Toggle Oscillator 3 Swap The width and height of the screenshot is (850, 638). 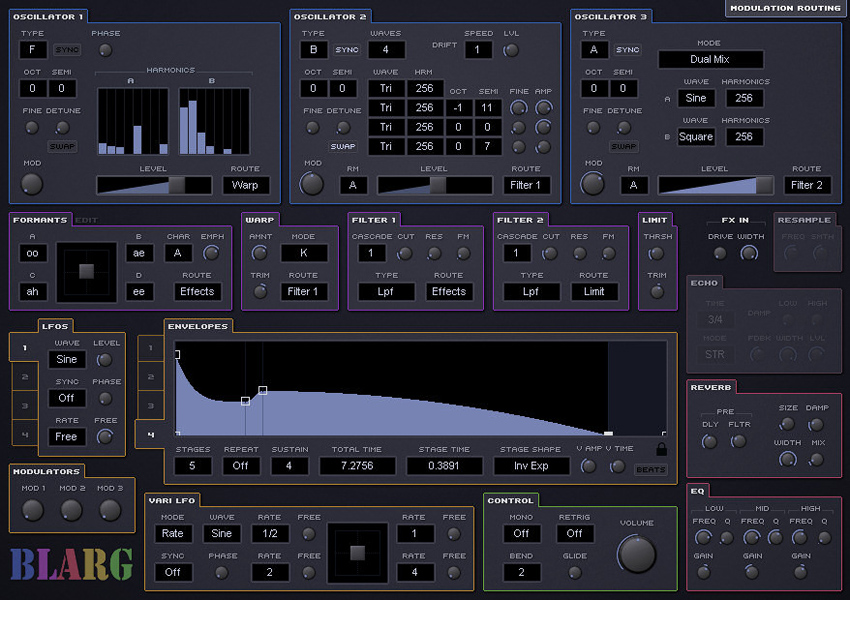[623, 146]
